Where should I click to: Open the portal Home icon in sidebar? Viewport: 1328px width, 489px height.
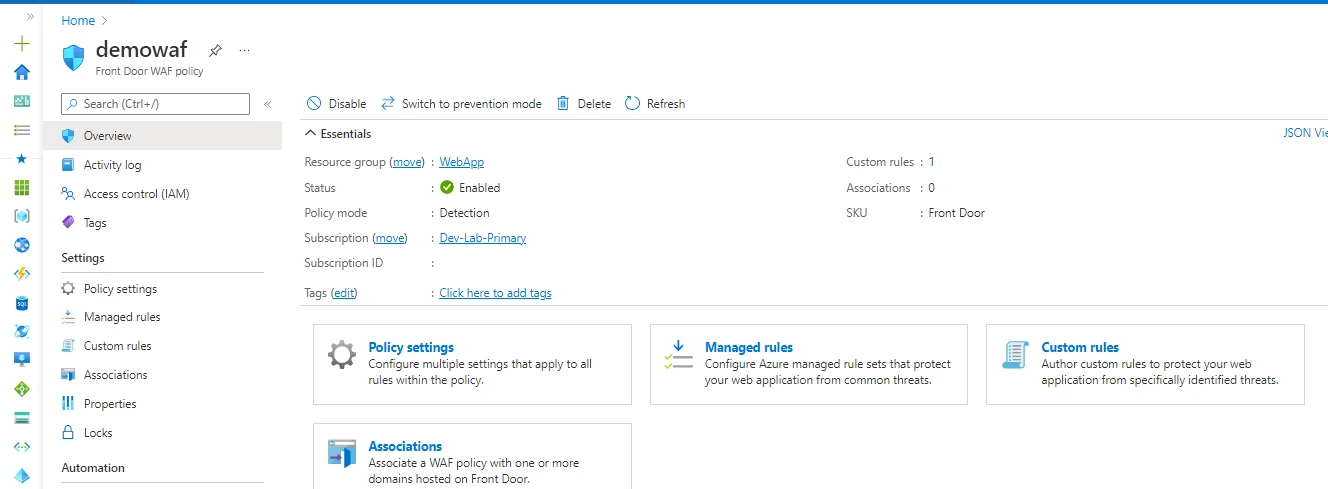click(x=22, y=72)
